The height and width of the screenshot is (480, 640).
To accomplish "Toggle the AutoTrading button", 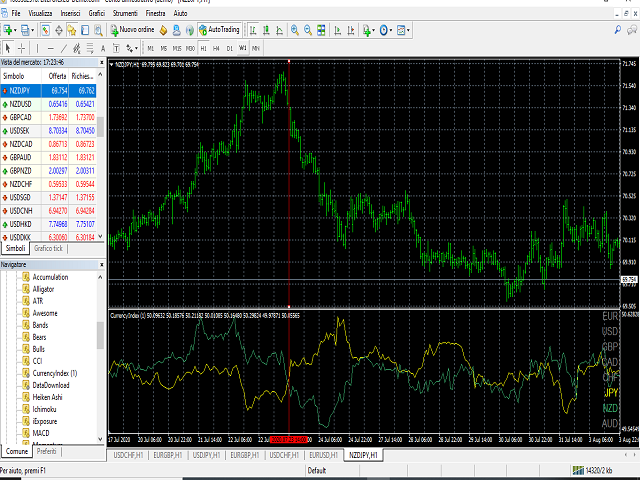I will click(x=222, y=31).
